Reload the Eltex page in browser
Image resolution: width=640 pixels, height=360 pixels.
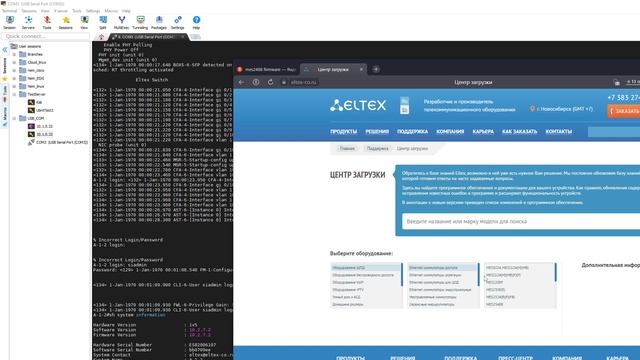point(270,82)
